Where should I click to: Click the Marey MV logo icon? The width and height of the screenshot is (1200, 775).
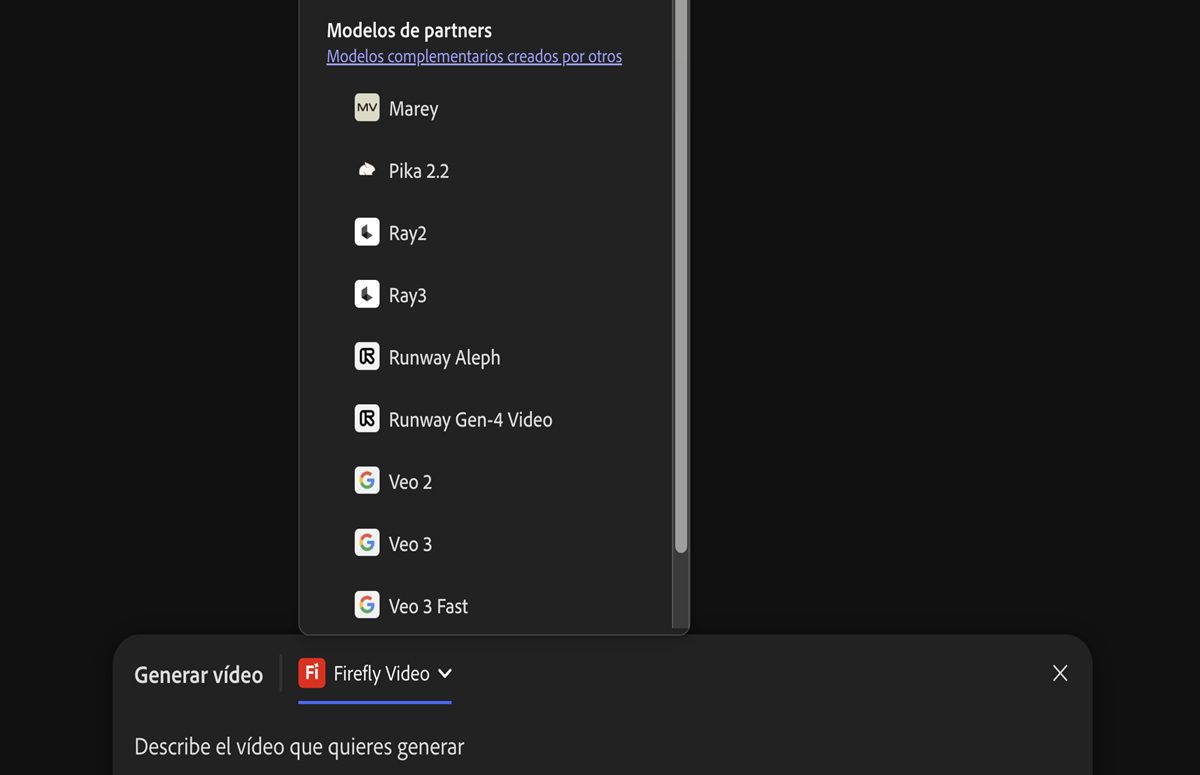[x=367, y=108]
